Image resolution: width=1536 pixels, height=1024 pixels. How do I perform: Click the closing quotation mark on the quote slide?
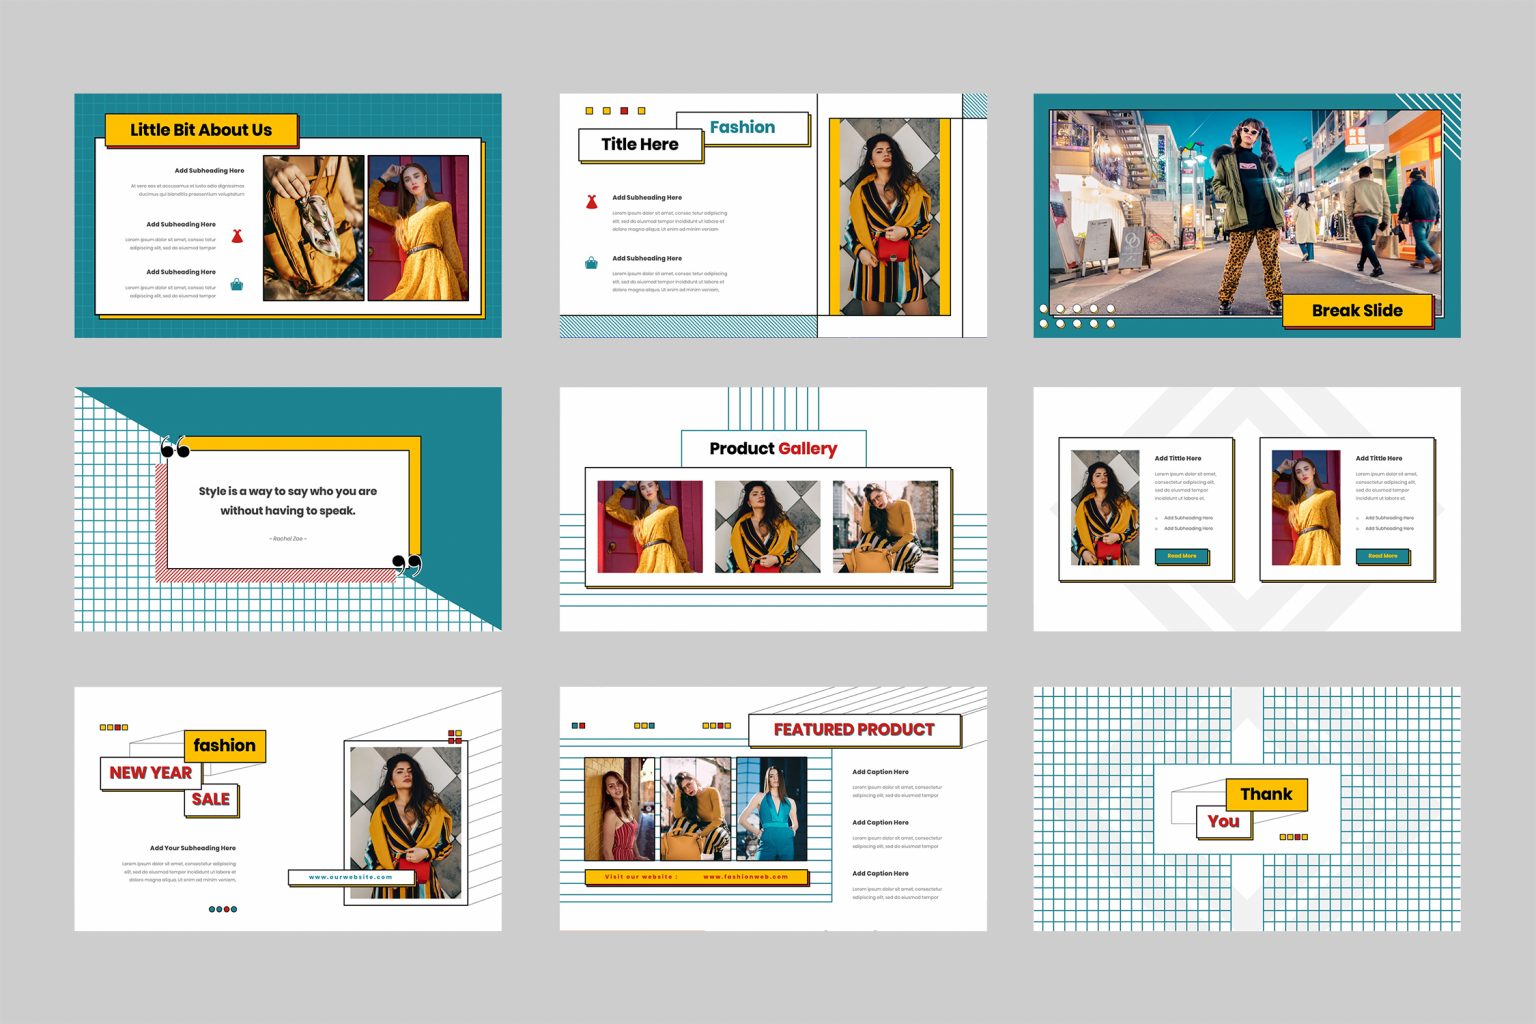[406, 562]
